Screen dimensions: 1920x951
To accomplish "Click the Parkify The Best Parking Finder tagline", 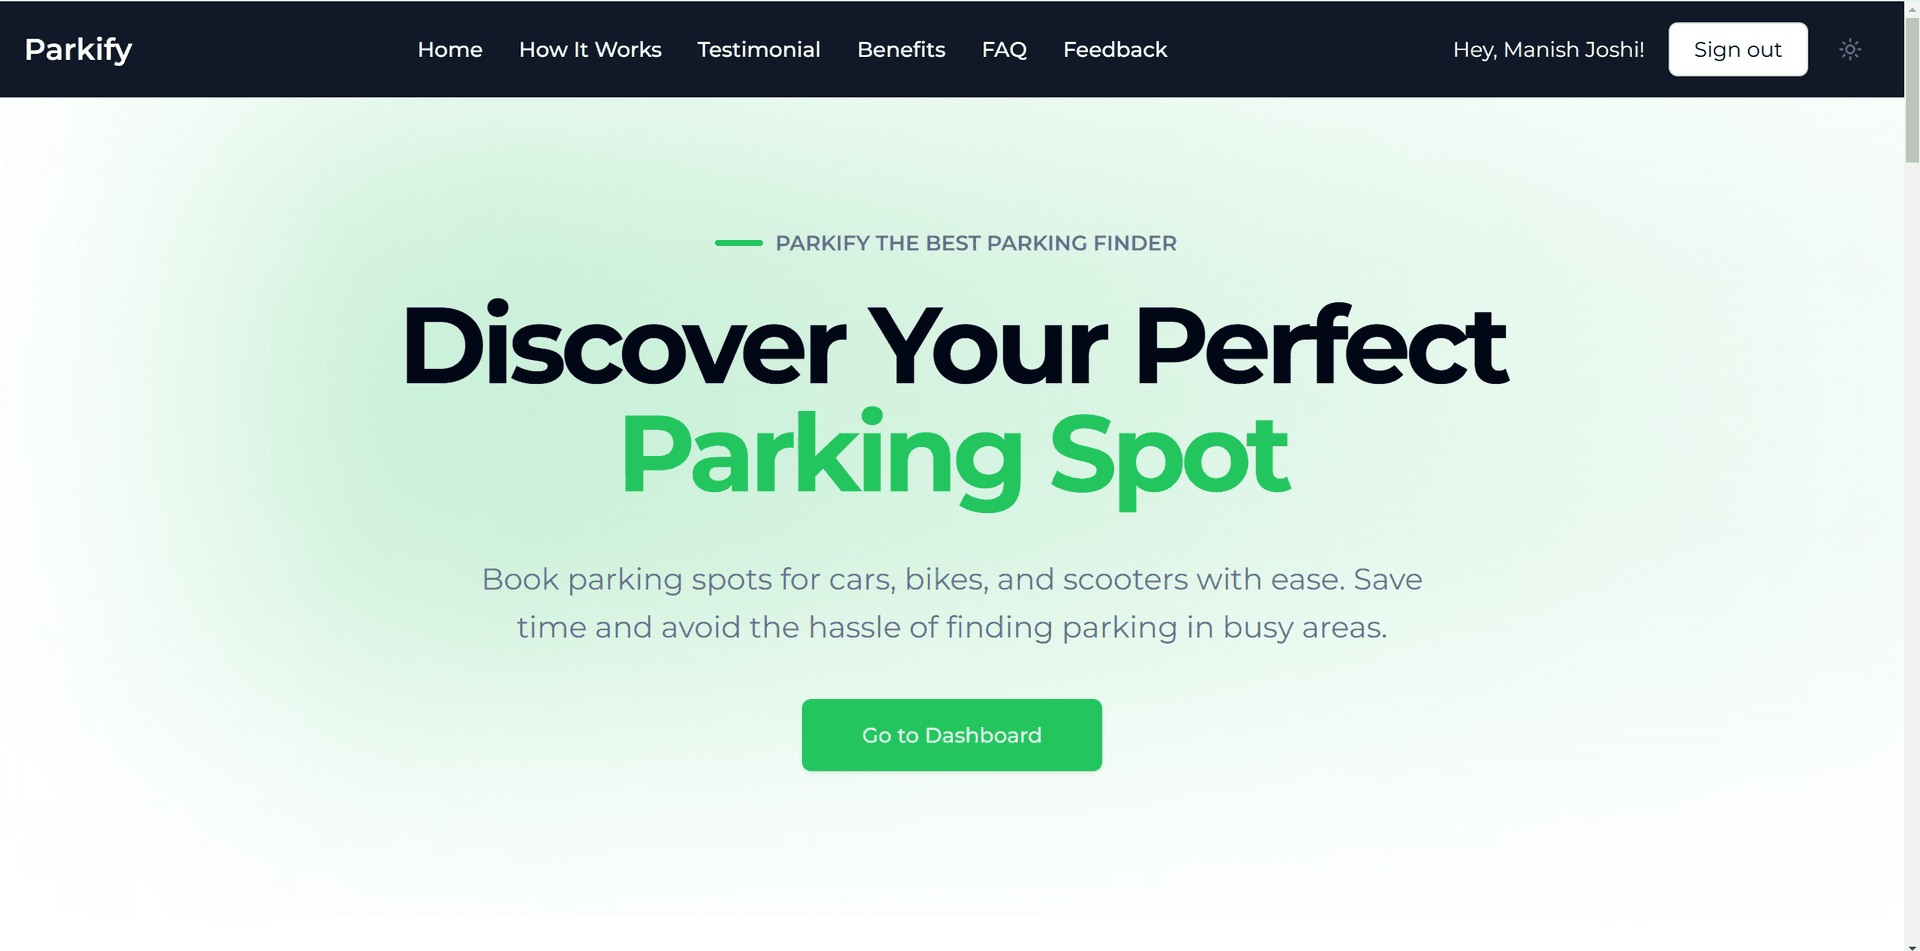I will coord(976,243).
